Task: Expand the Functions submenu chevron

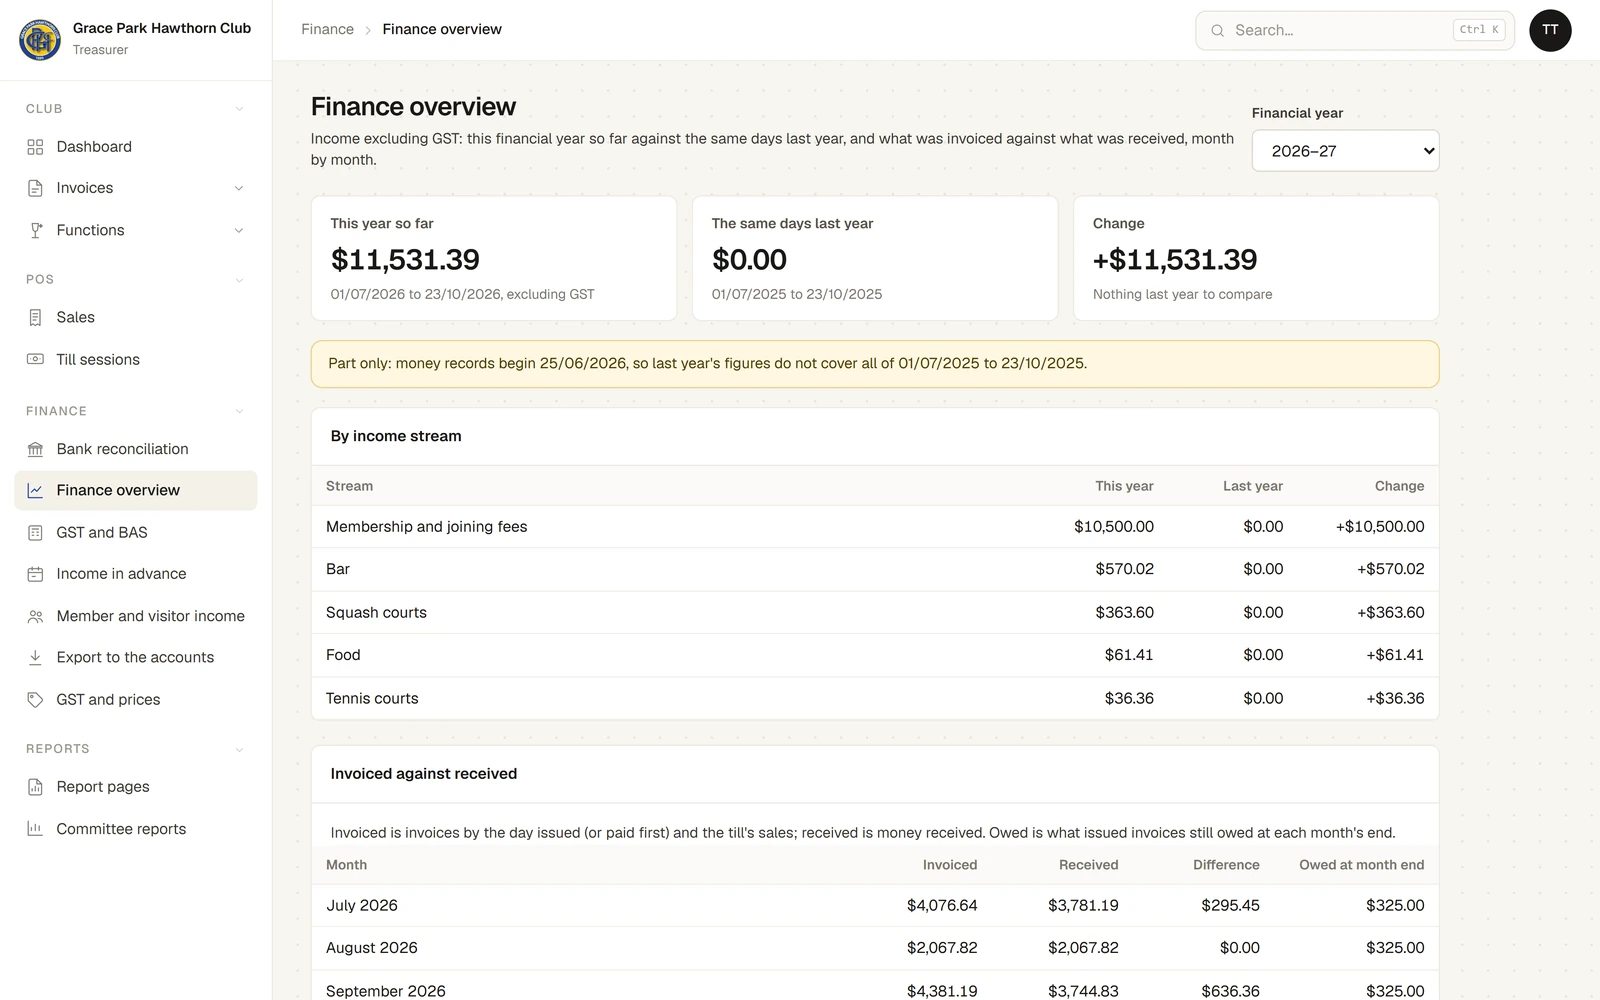Action: pos(239,230)
